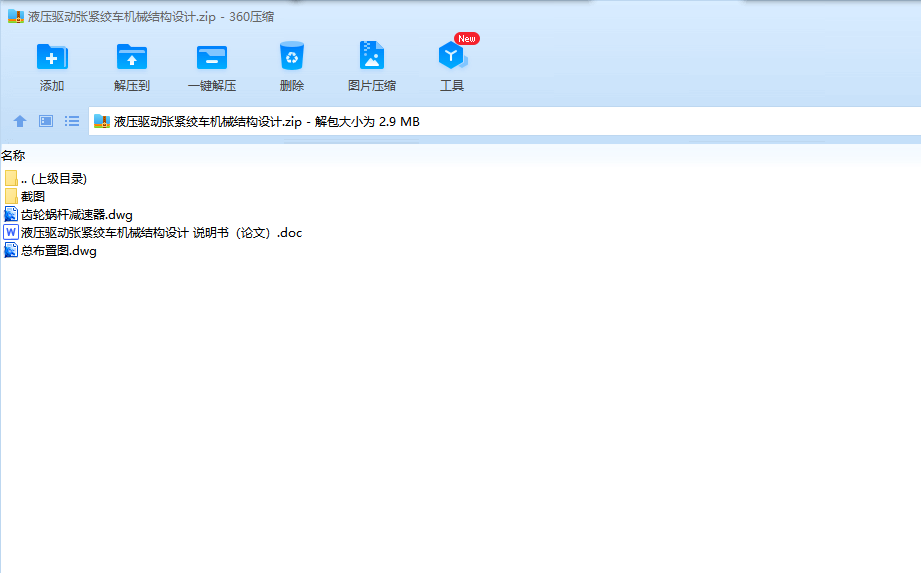Select the 截图 folder icon

pos(11,196)
